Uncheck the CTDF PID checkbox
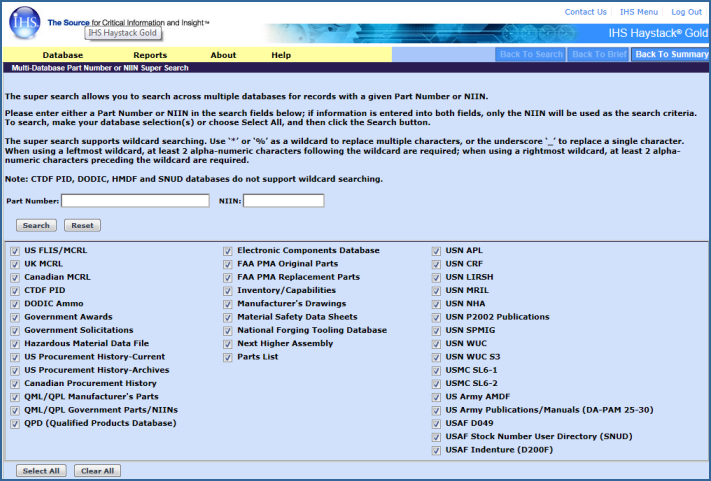This screenshot has width=711, height=481. pos(15,291)
